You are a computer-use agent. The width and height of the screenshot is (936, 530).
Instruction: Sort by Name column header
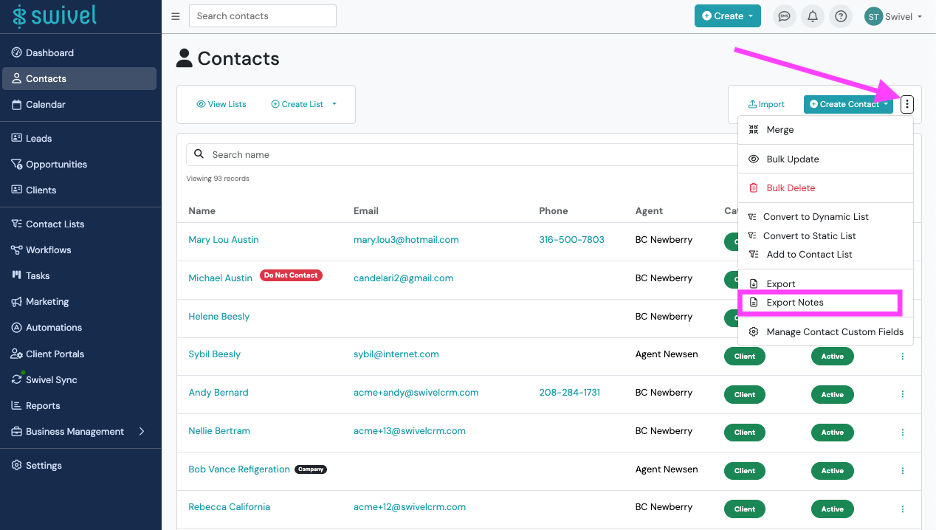[202, 211]
